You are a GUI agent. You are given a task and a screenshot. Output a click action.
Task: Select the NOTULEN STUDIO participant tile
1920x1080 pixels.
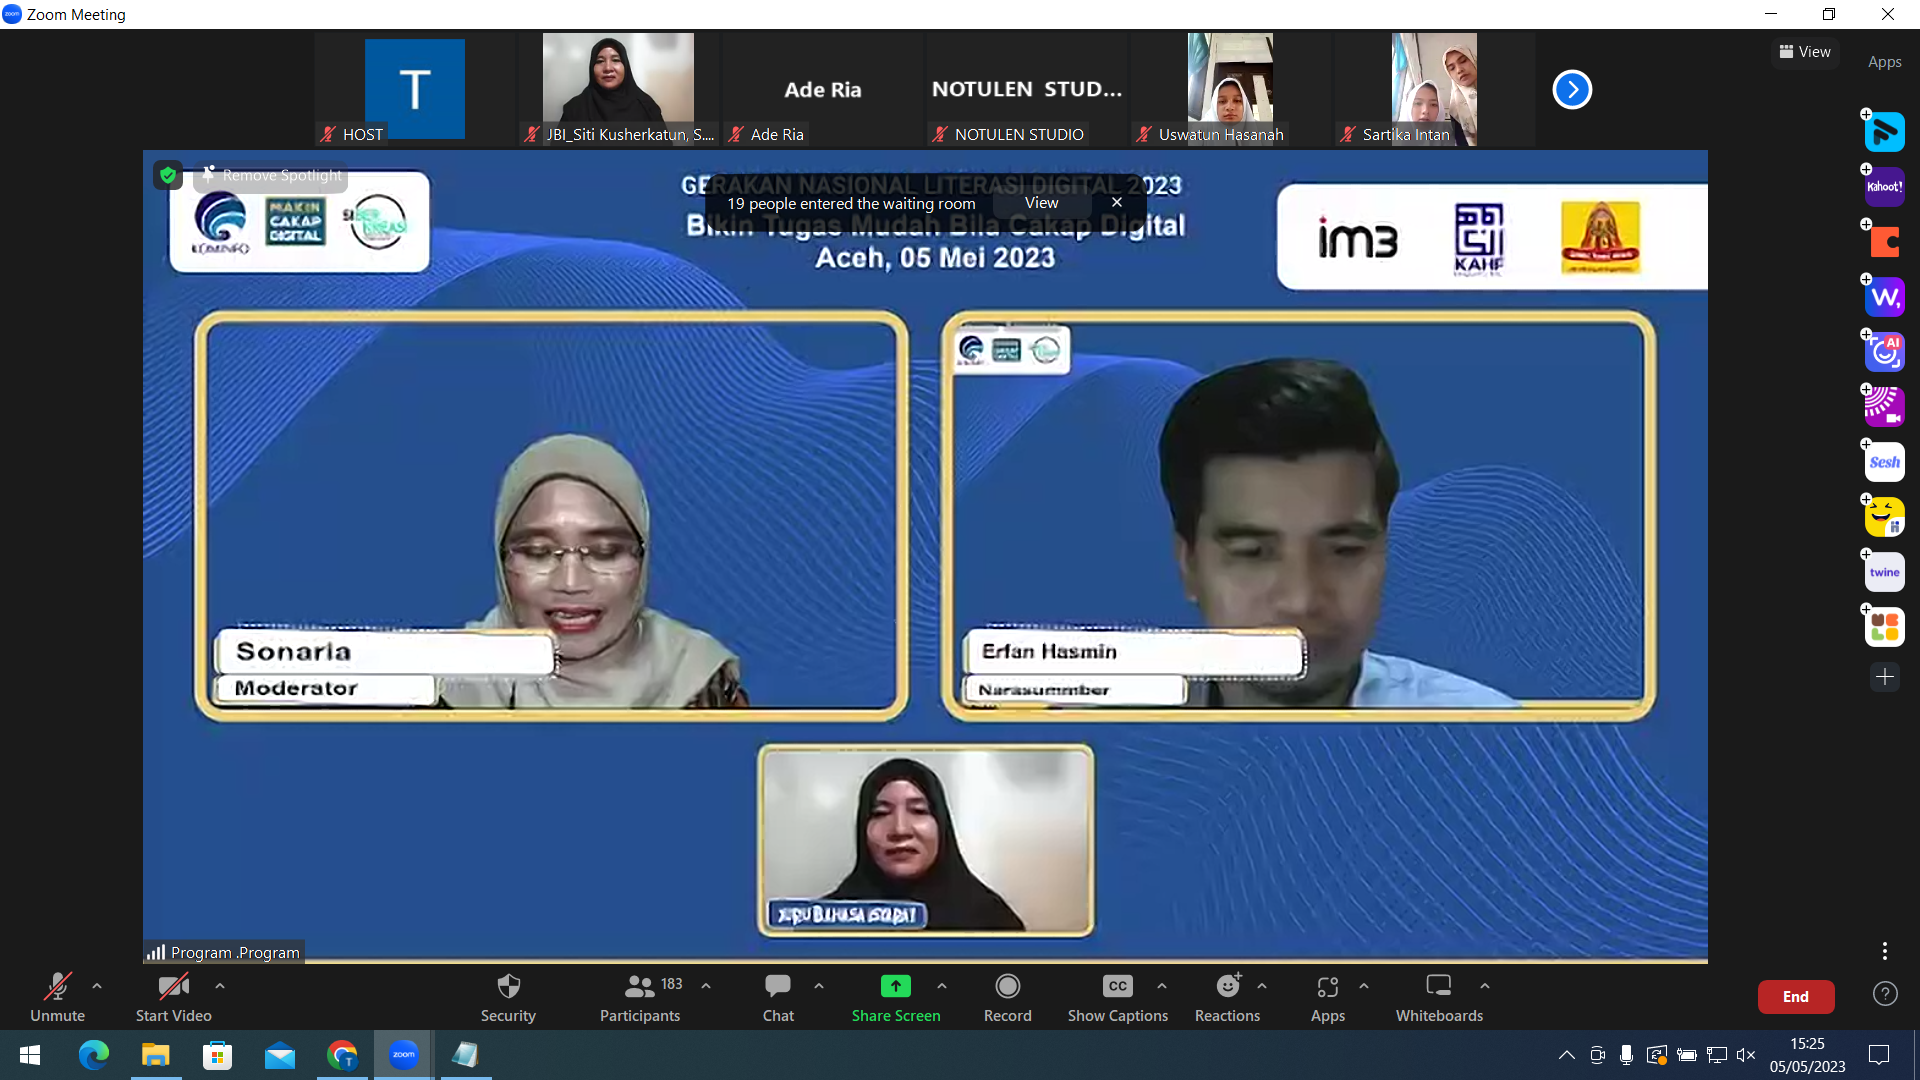(x=1027, y=90)
